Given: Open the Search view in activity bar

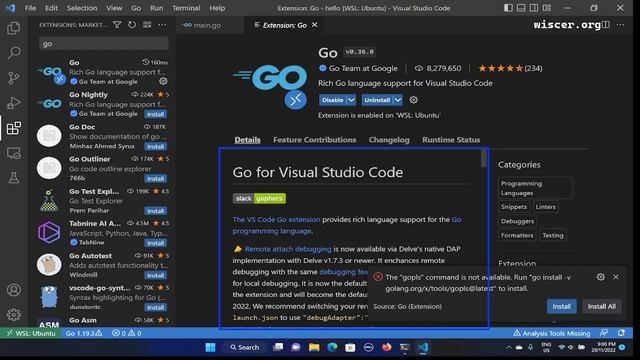Looking at the screenshot, I should (13, 53).
